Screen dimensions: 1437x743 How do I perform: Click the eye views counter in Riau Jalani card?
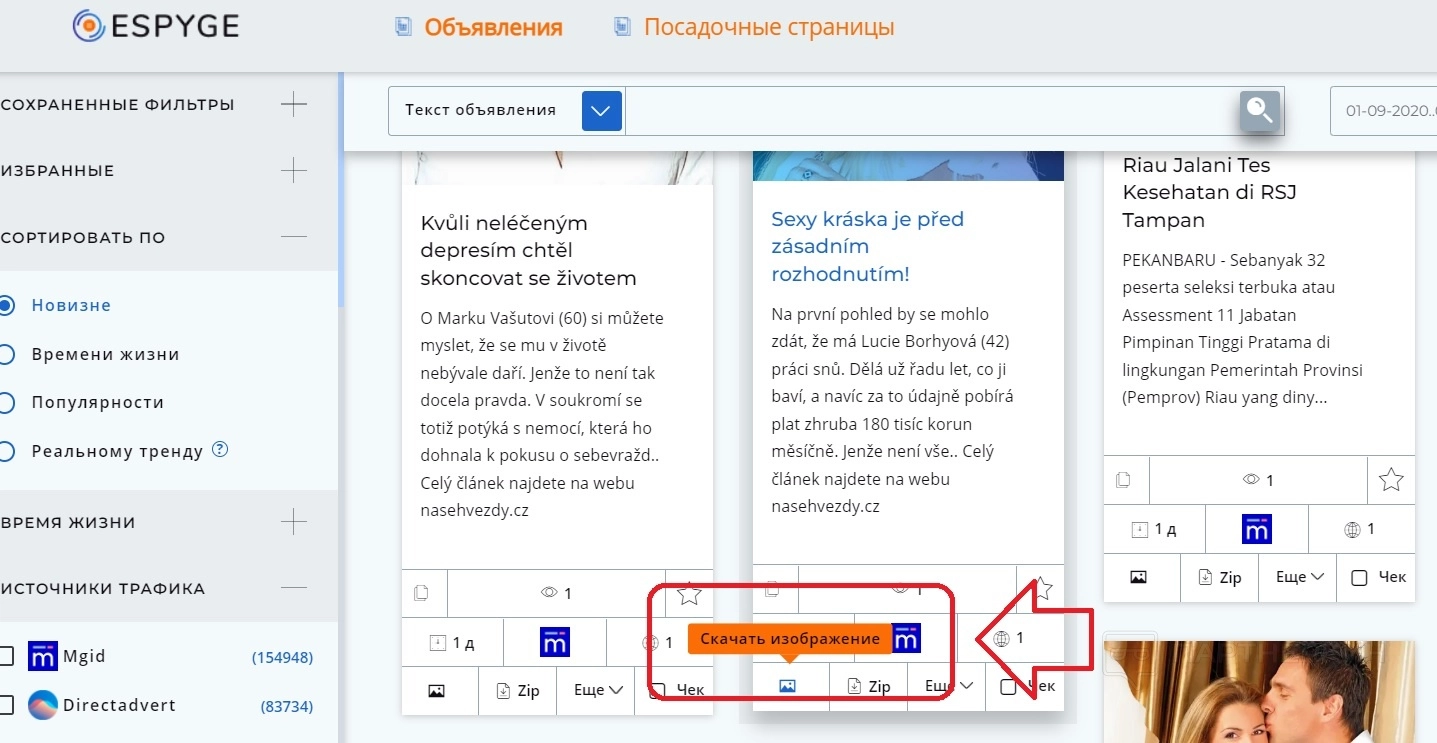[1258, 480]
